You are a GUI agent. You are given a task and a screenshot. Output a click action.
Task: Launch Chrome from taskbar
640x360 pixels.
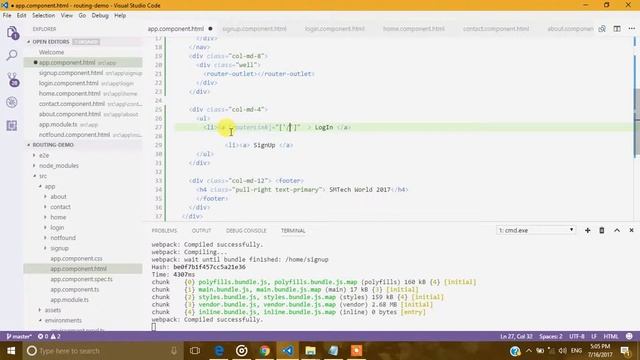(264, 351)
